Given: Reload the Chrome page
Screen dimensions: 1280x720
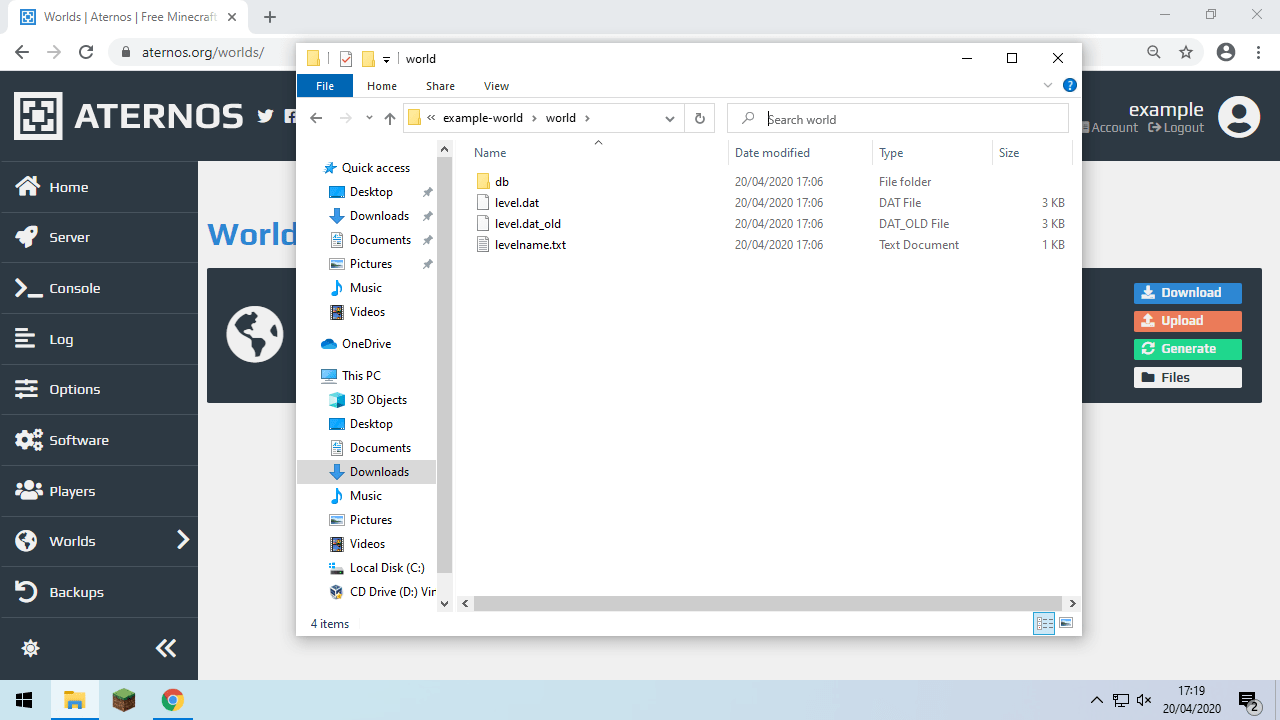Looking at the screenshot, I should (x=86, y=52).
